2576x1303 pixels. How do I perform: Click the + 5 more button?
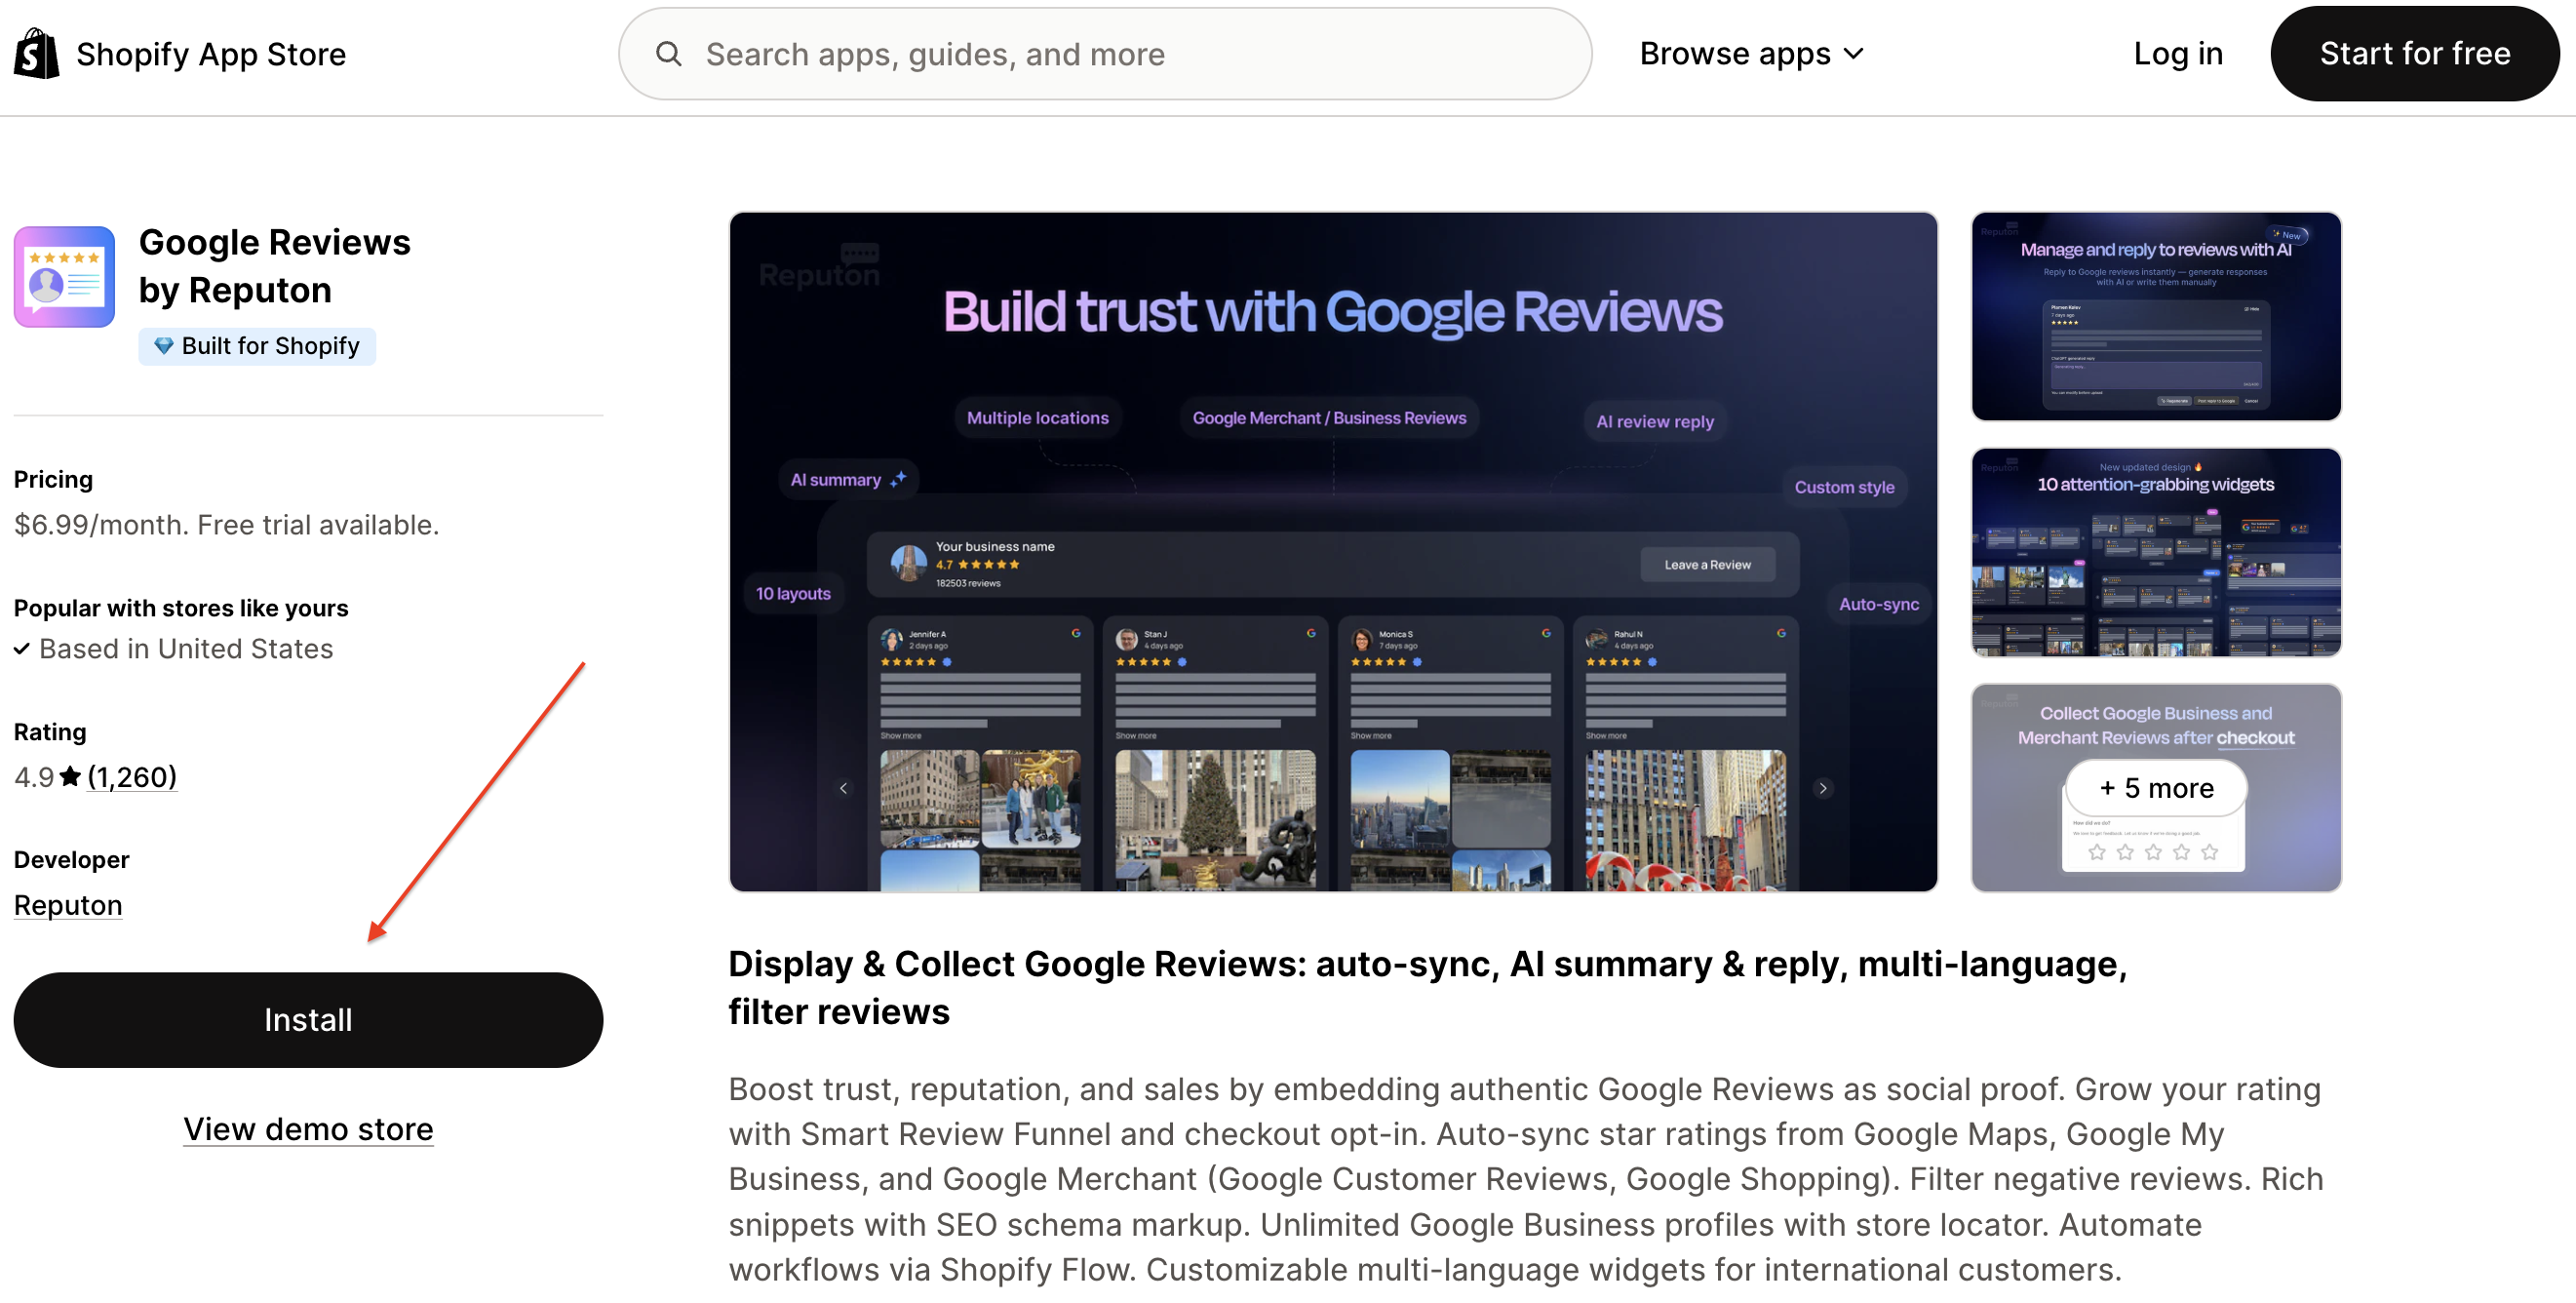2155,788
